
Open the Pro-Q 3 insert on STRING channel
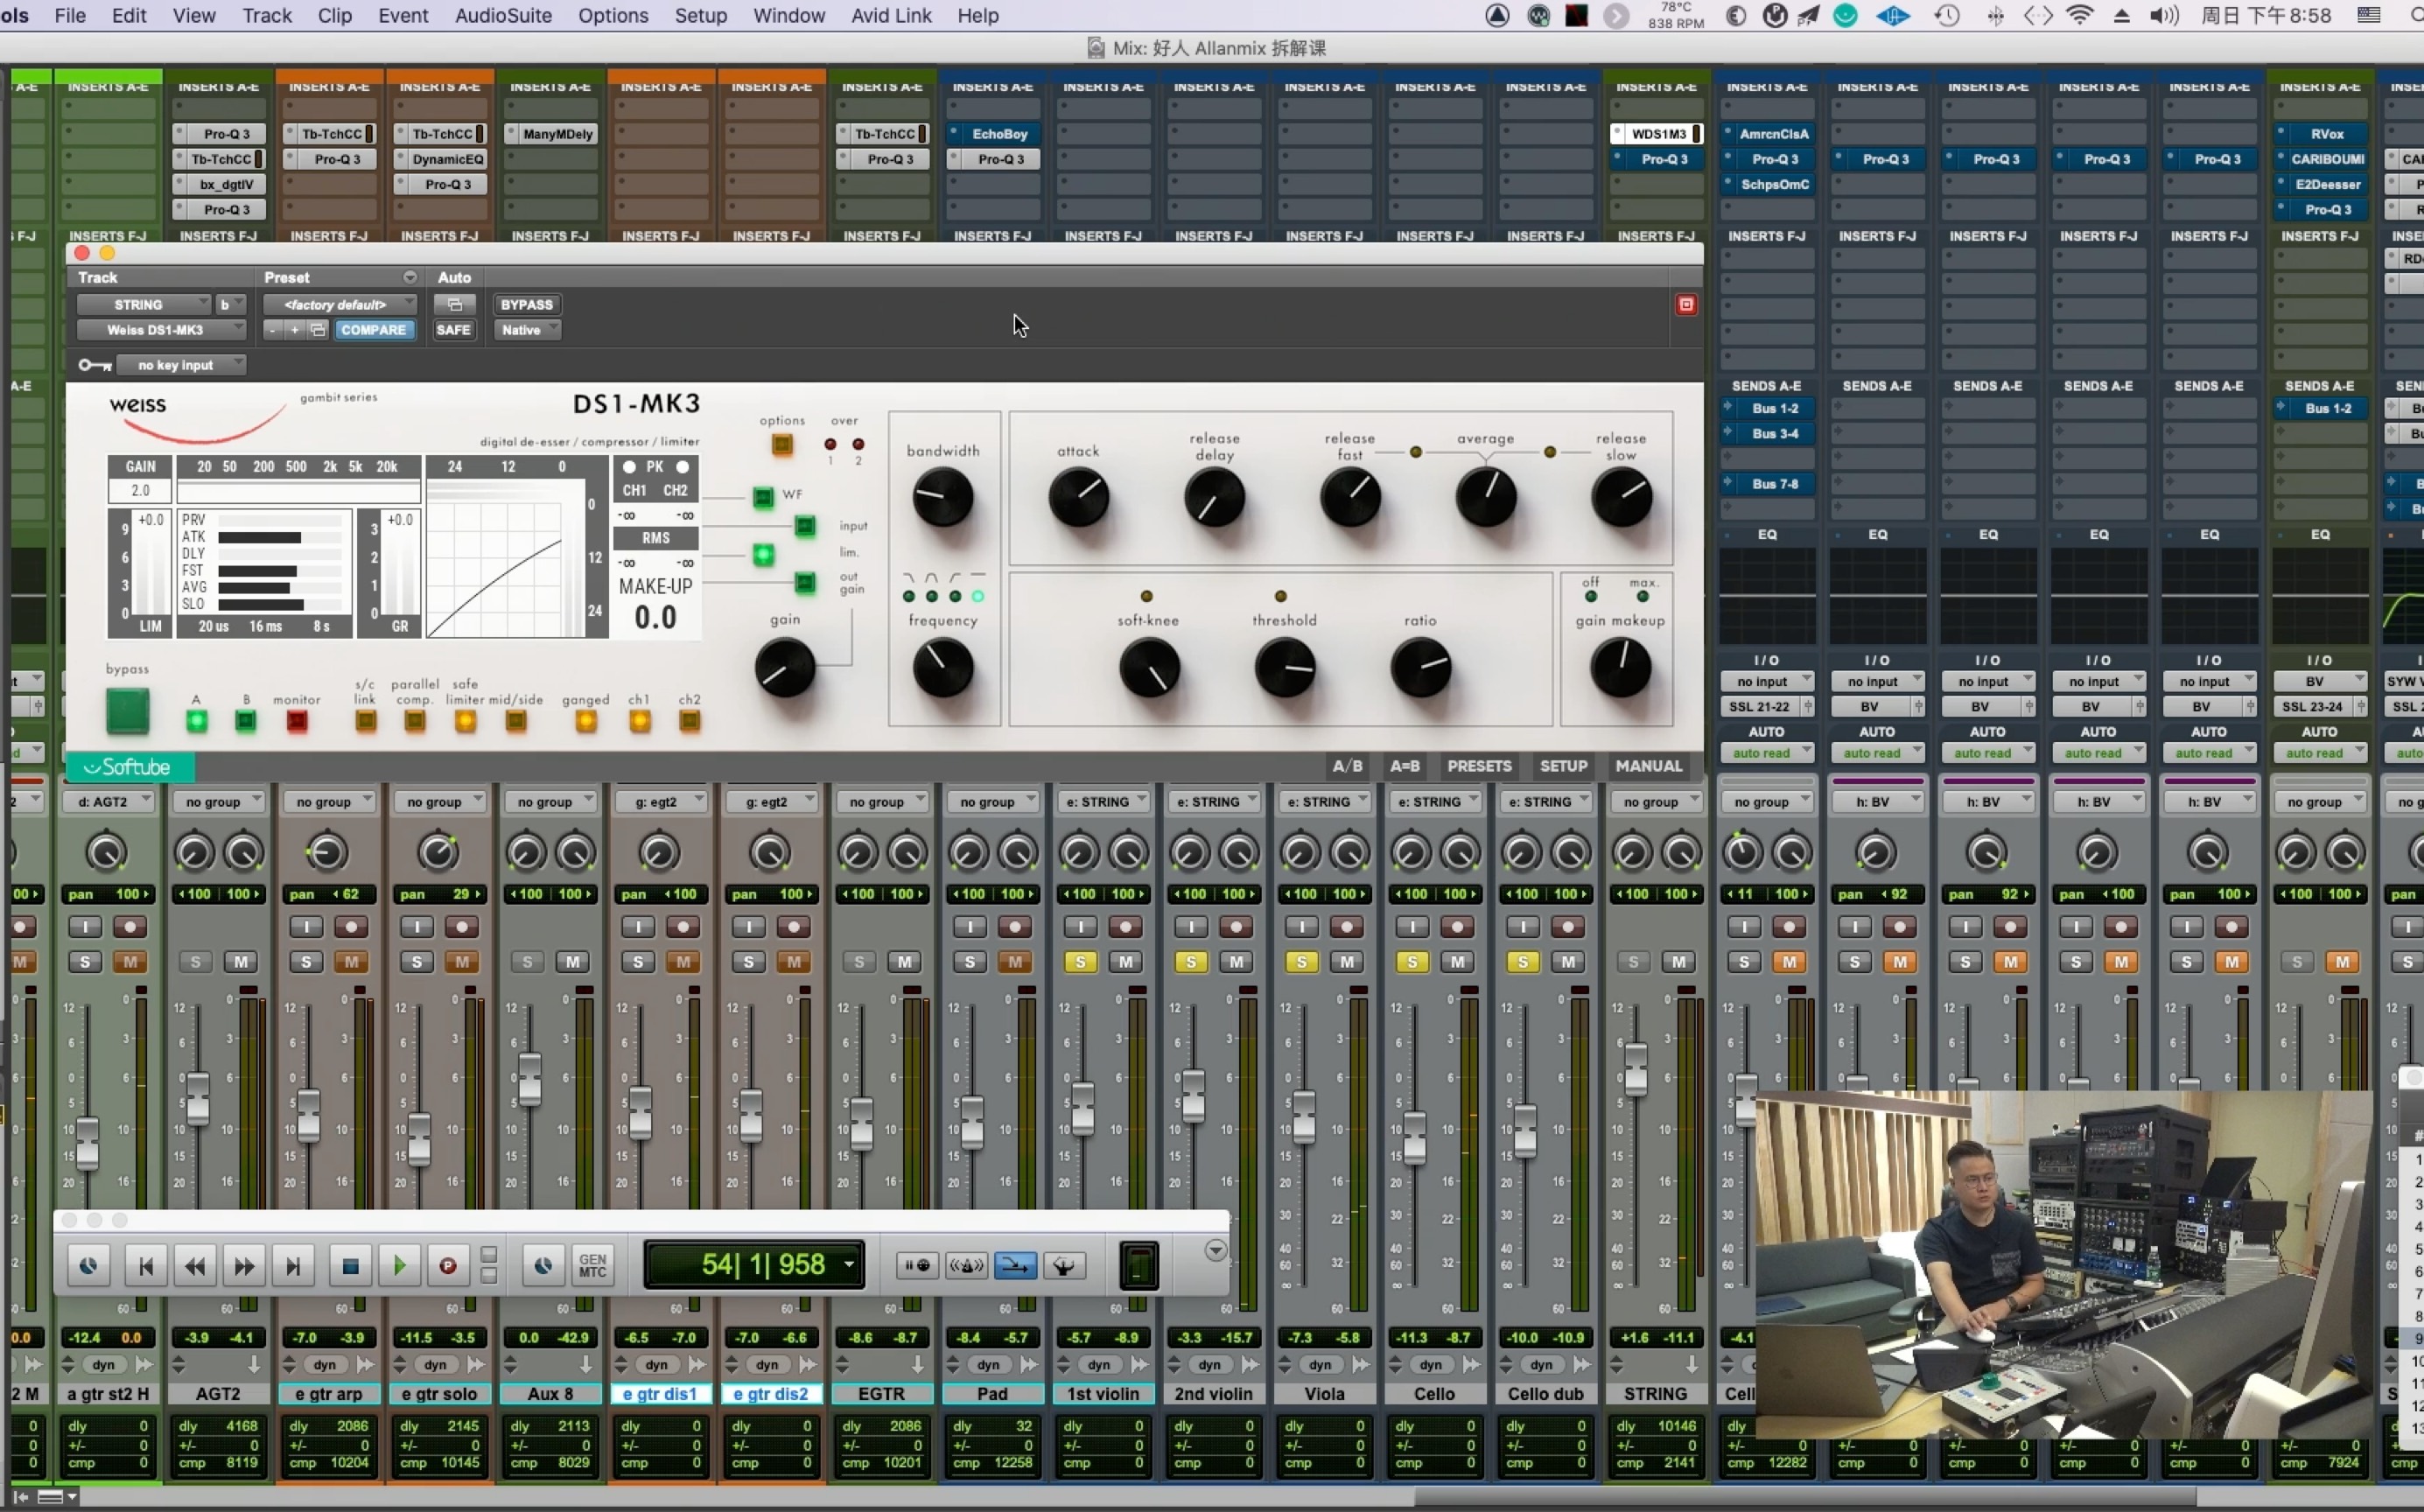(1664, 159)
